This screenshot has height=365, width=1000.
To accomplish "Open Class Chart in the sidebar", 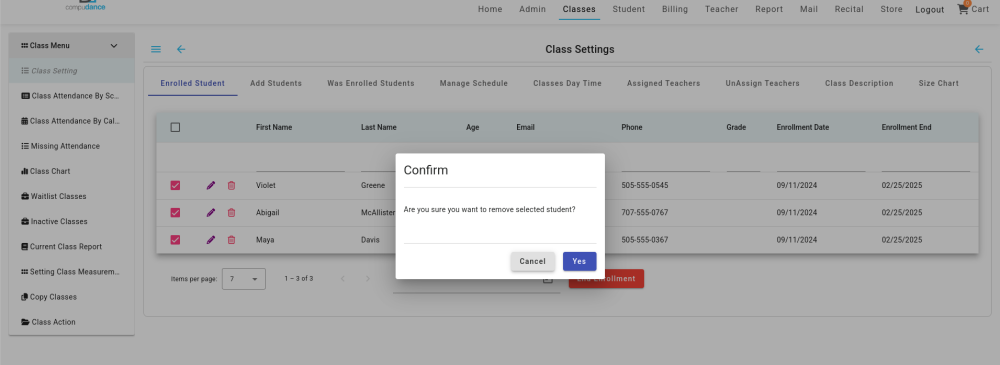I will [71, 171].
